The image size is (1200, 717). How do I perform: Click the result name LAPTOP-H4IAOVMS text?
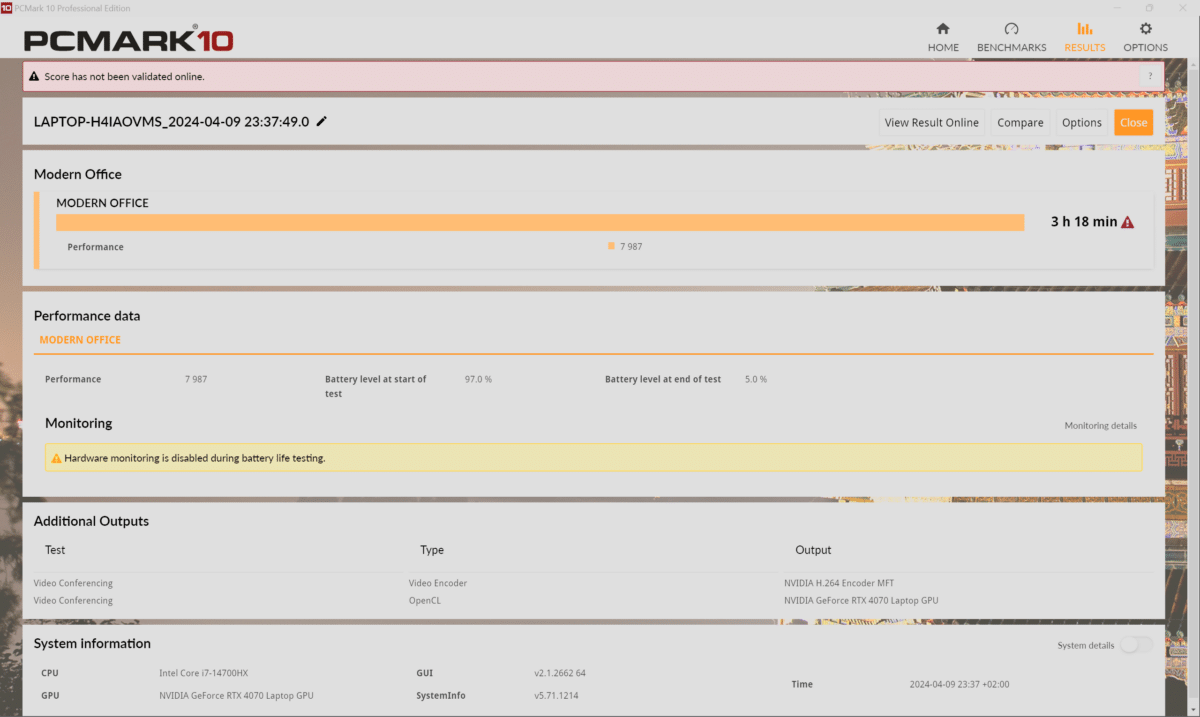(171, 121)
